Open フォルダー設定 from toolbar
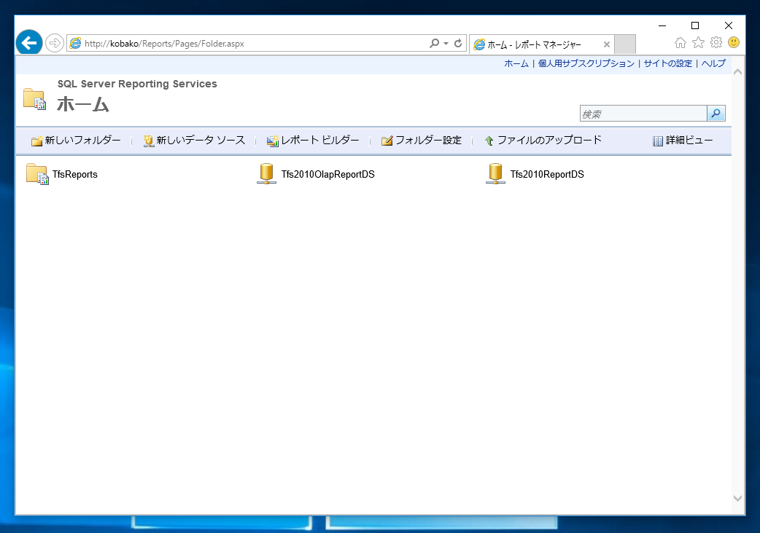The width and height of the screenshot is (760, 533). point(428,141)
